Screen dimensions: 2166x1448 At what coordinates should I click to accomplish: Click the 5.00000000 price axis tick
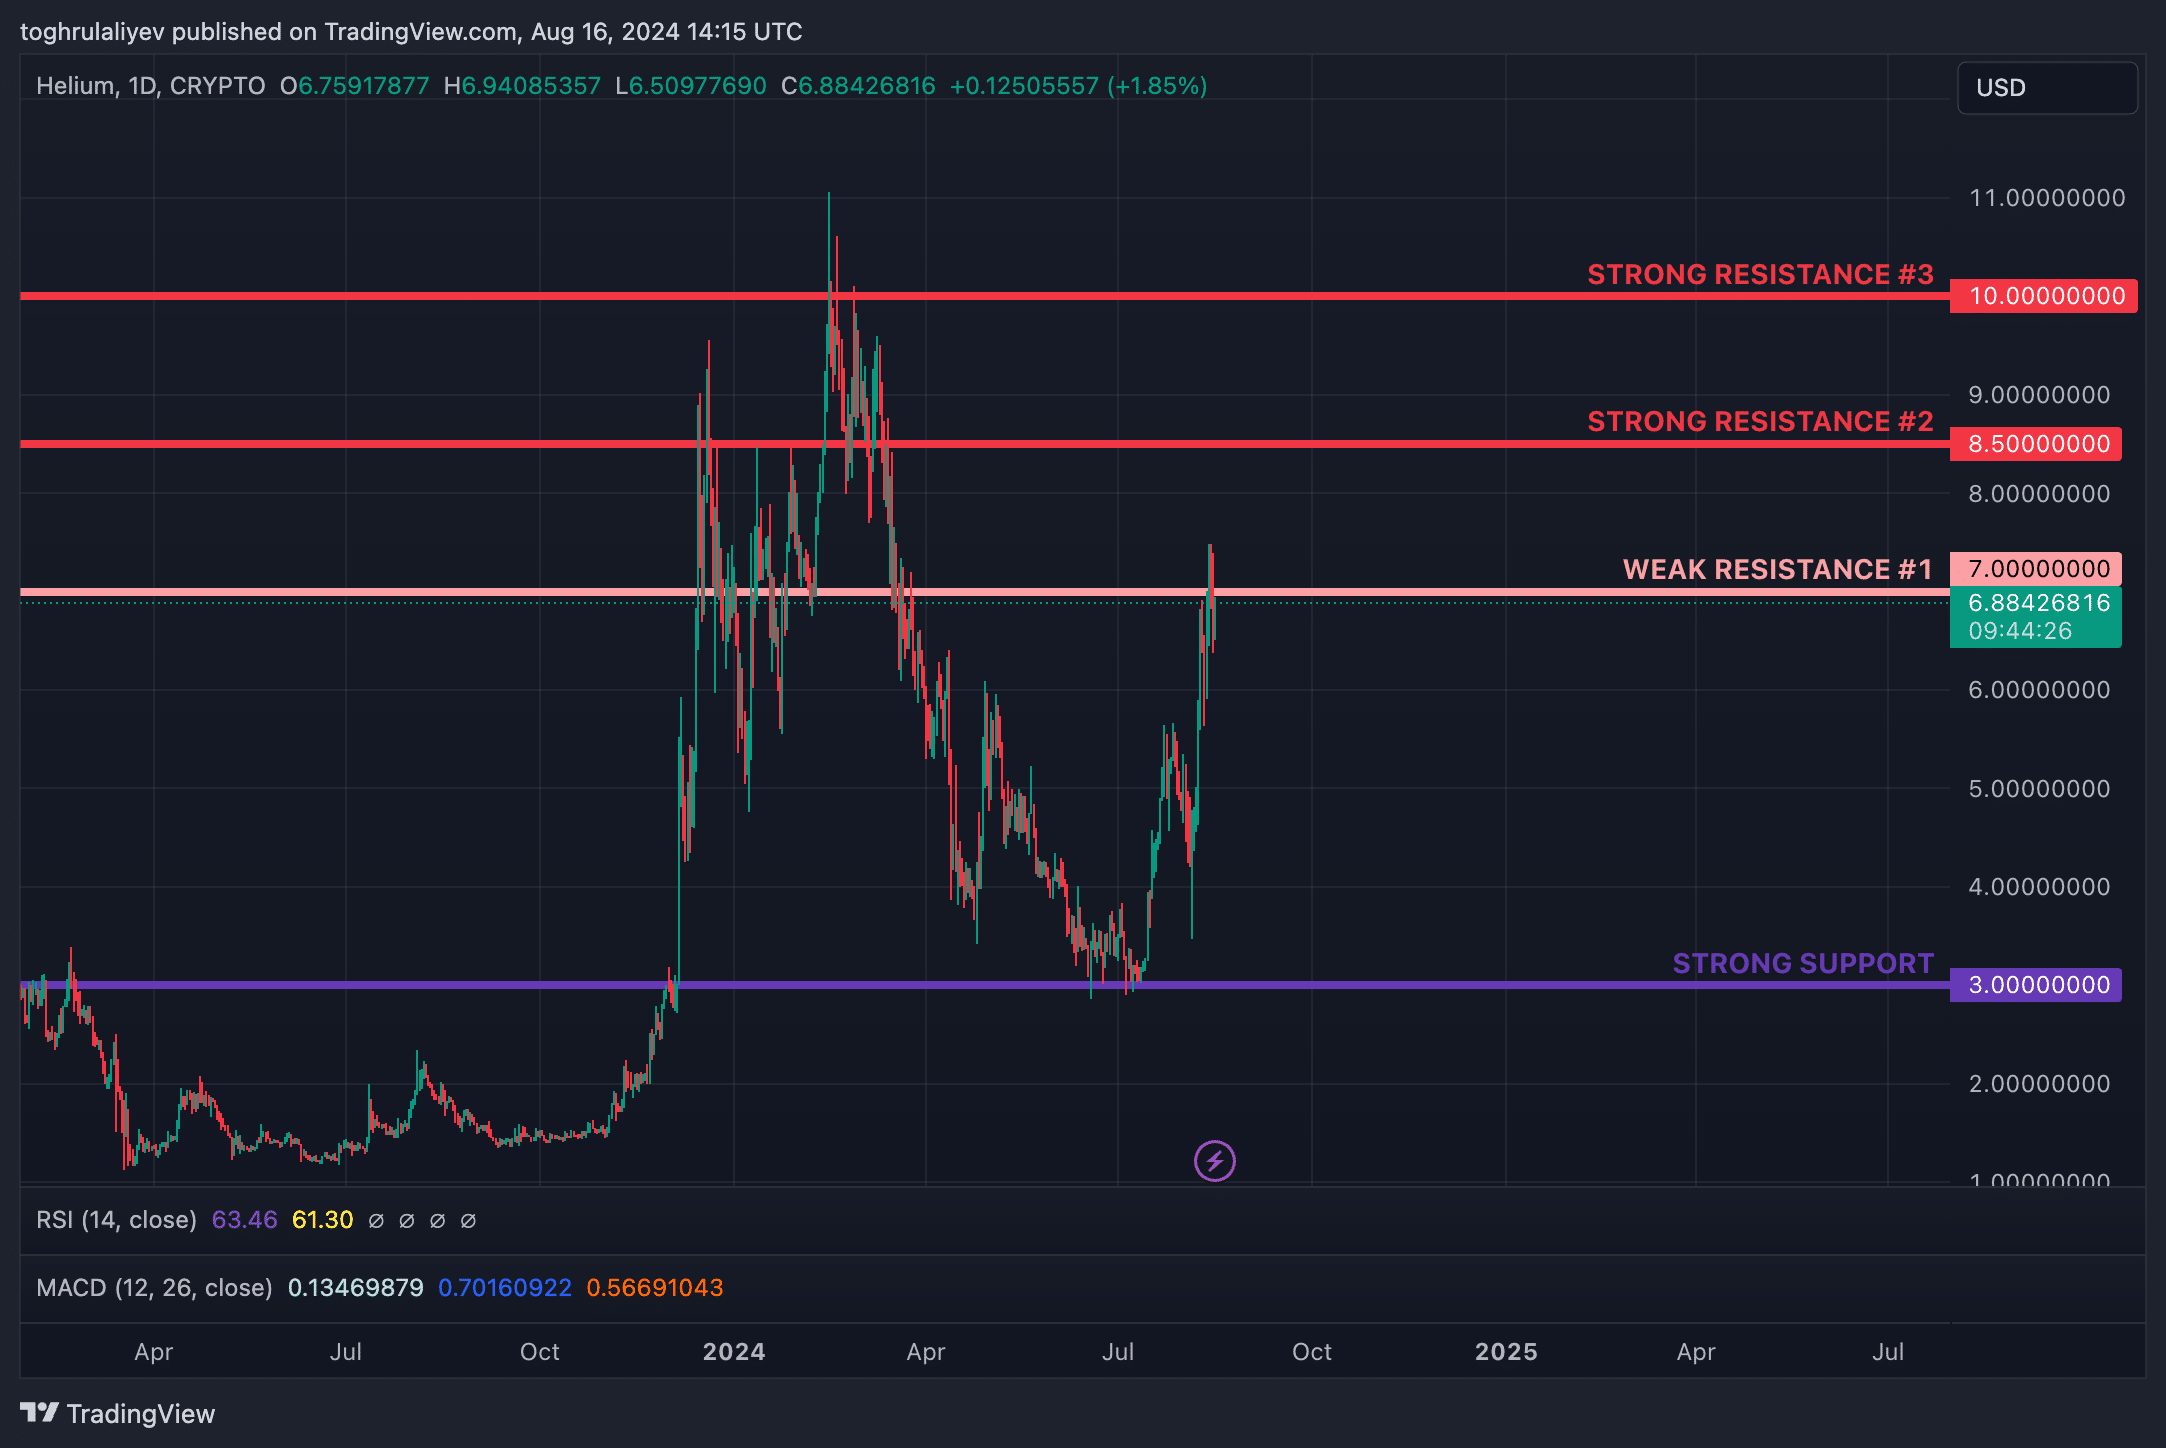point(2039,789)
